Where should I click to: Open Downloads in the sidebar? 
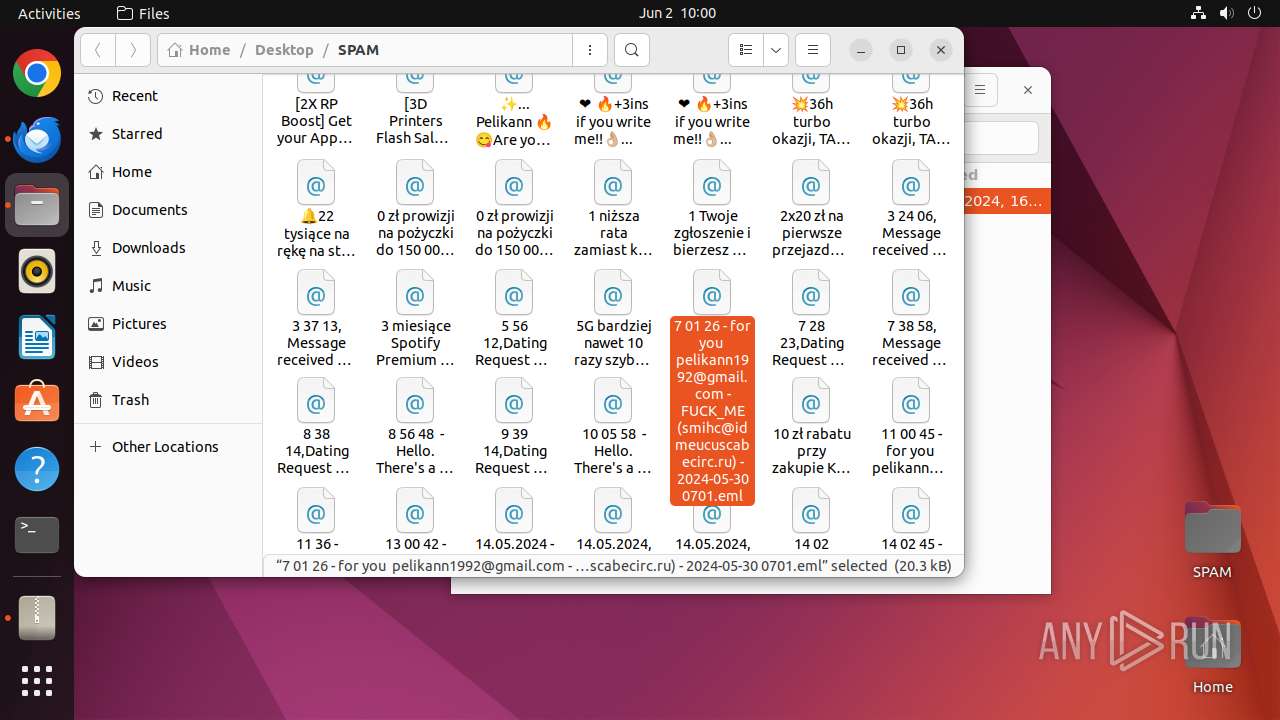coord(168,248)
